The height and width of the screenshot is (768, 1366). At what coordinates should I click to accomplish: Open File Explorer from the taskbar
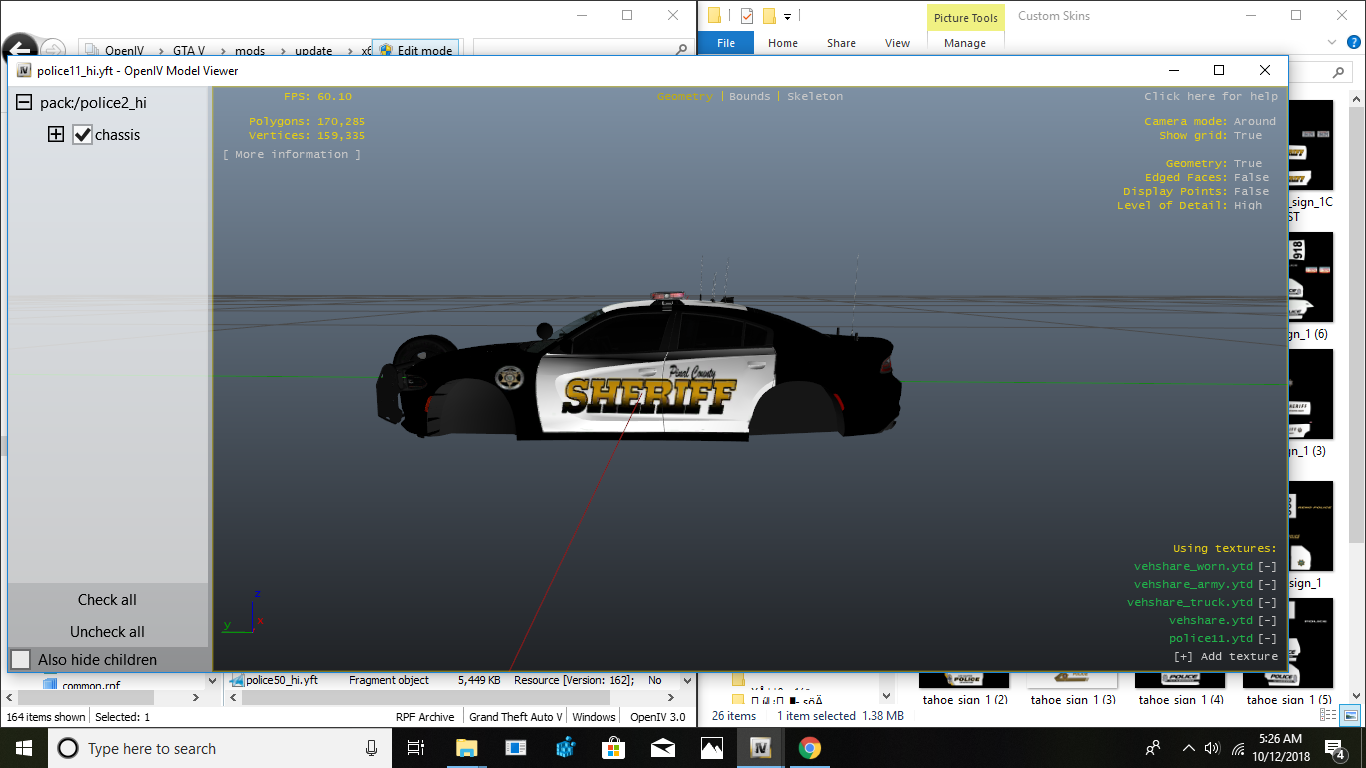point(466,748)
